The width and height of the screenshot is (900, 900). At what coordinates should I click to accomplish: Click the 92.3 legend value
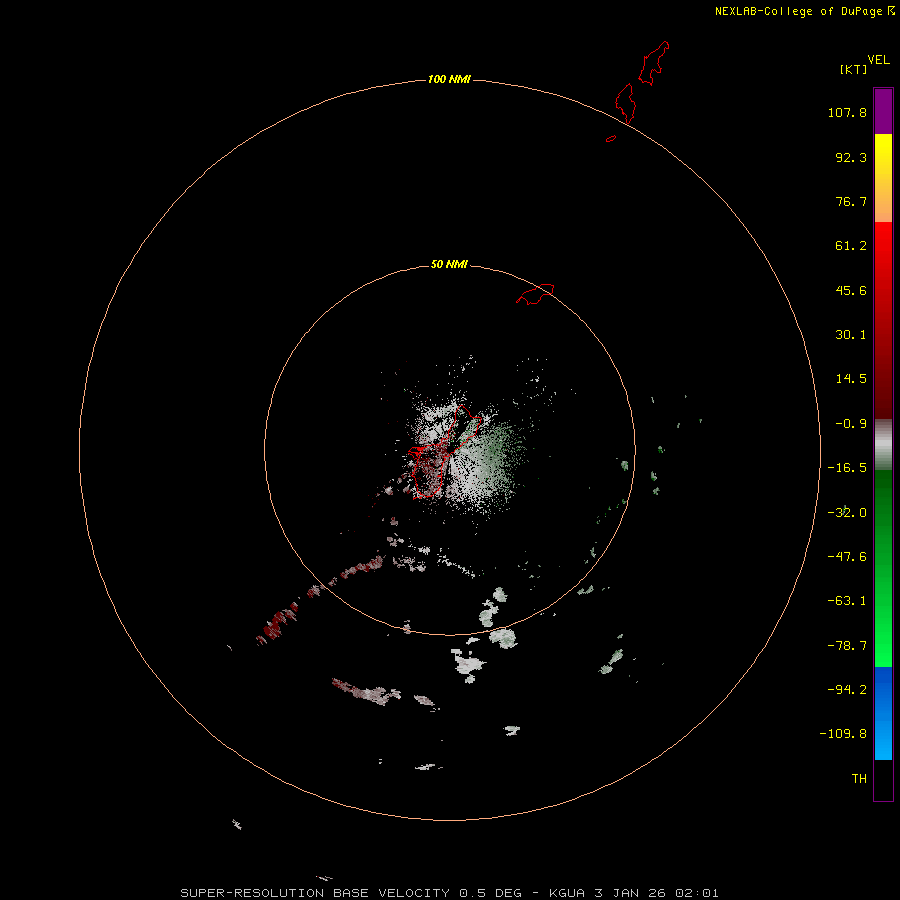point(851,157)
